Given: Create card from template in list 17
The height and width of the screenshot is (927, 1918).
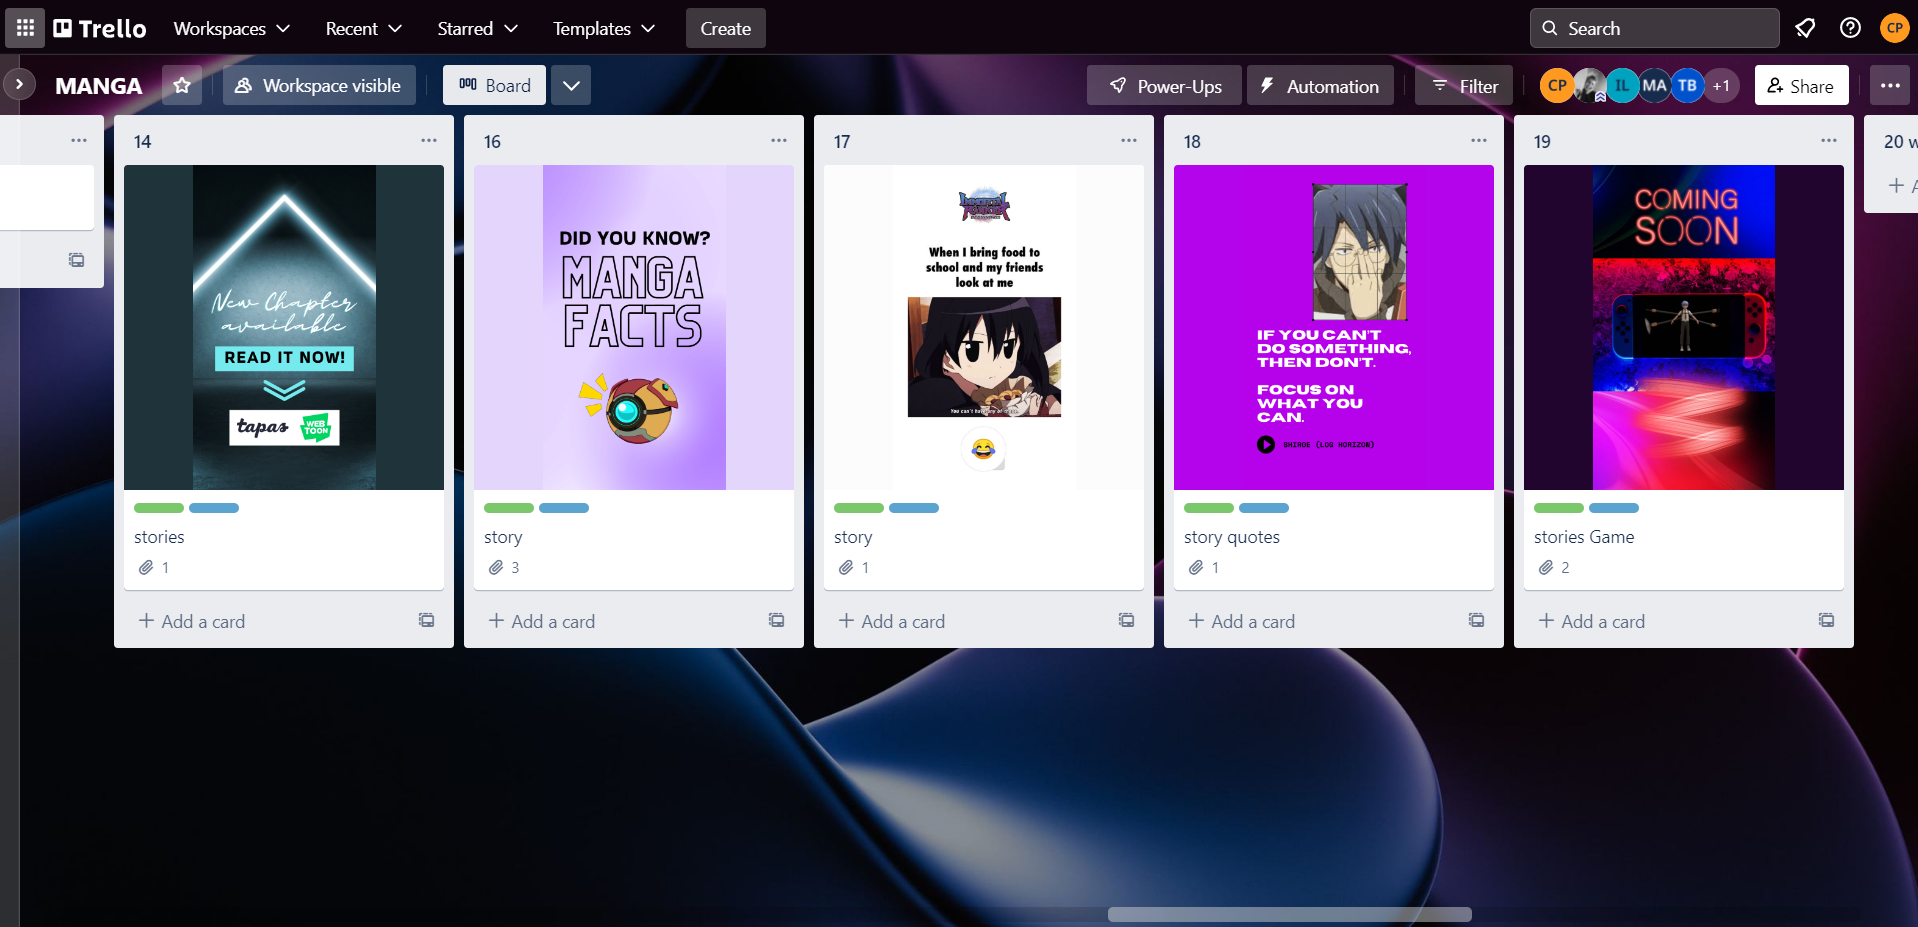Looking at the screenshot, I should [1127, 620].
